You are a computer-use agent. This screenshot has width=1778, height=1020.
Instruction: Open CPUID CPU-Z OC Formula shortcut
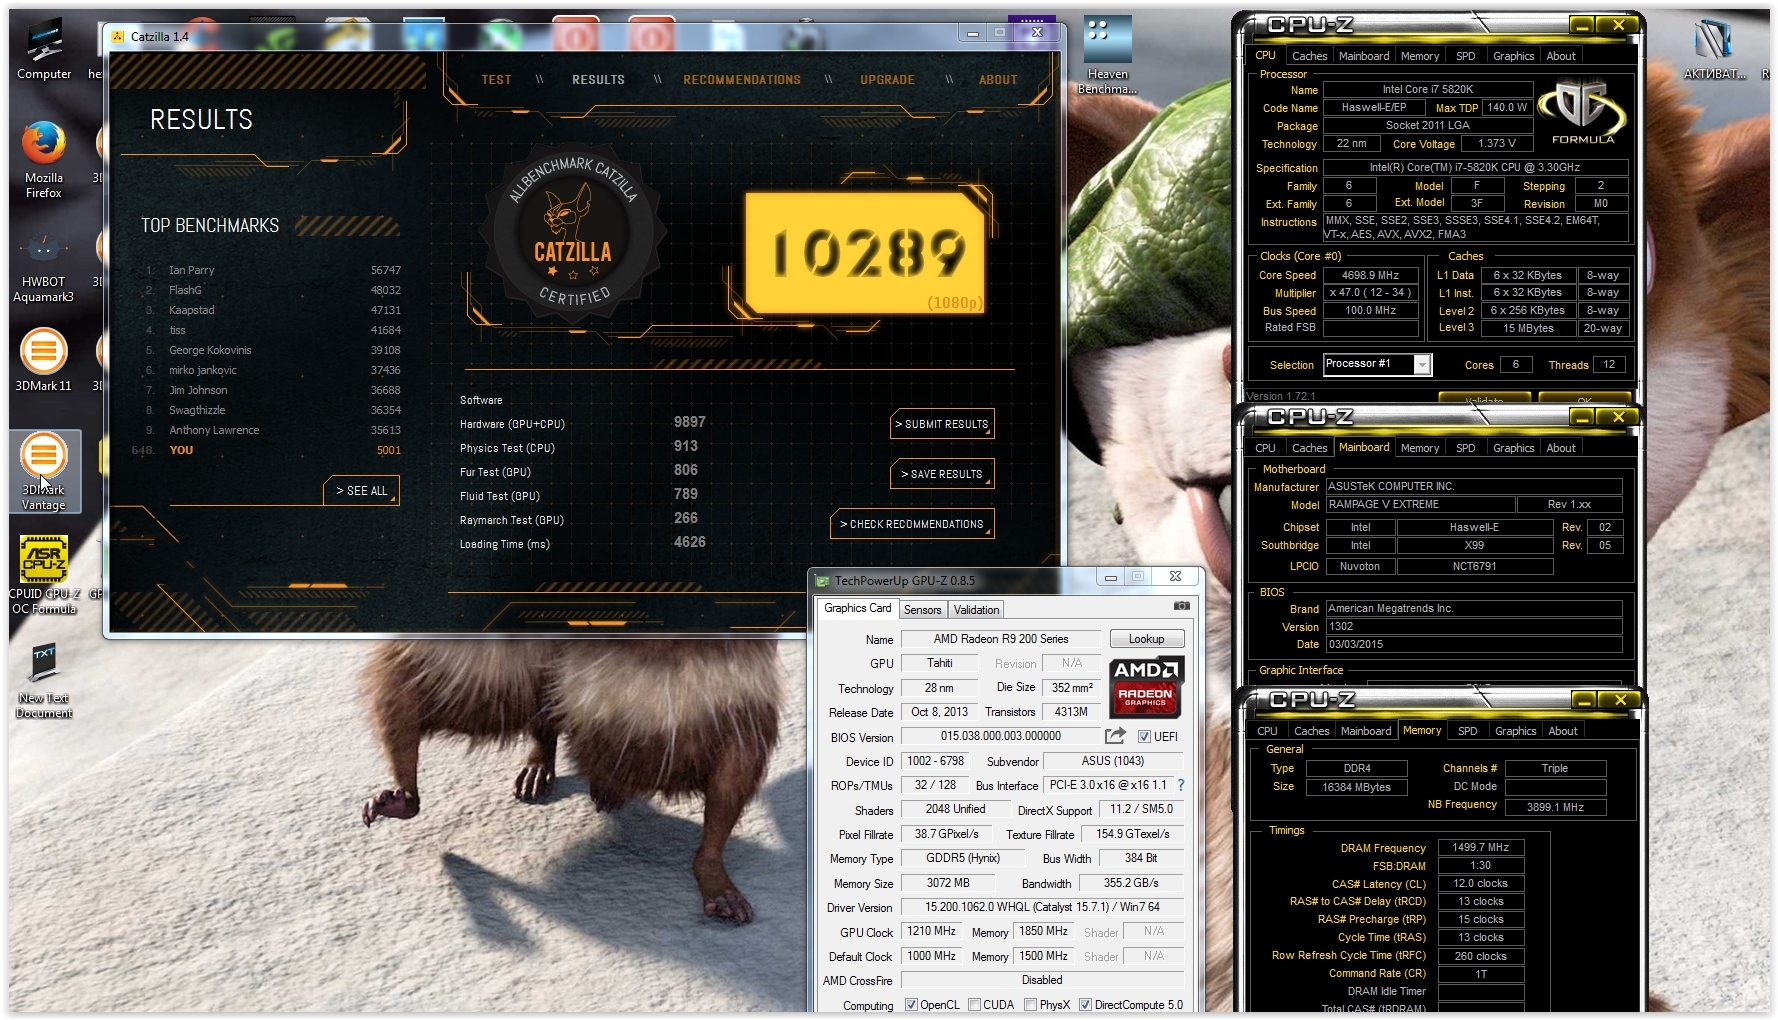pyautogui.click(x=44, y=575)
